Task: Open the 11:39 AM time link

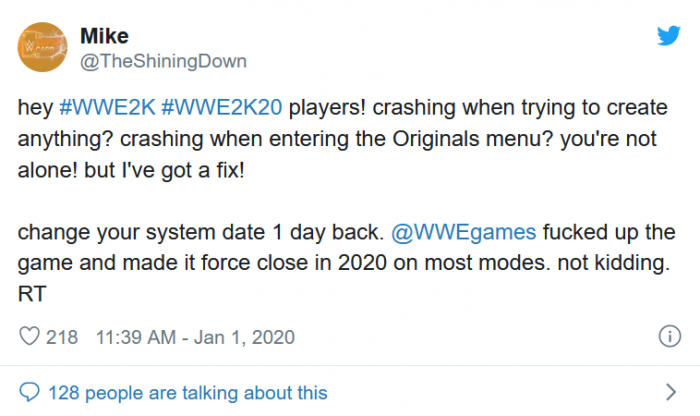Action: tap(135, 336)
